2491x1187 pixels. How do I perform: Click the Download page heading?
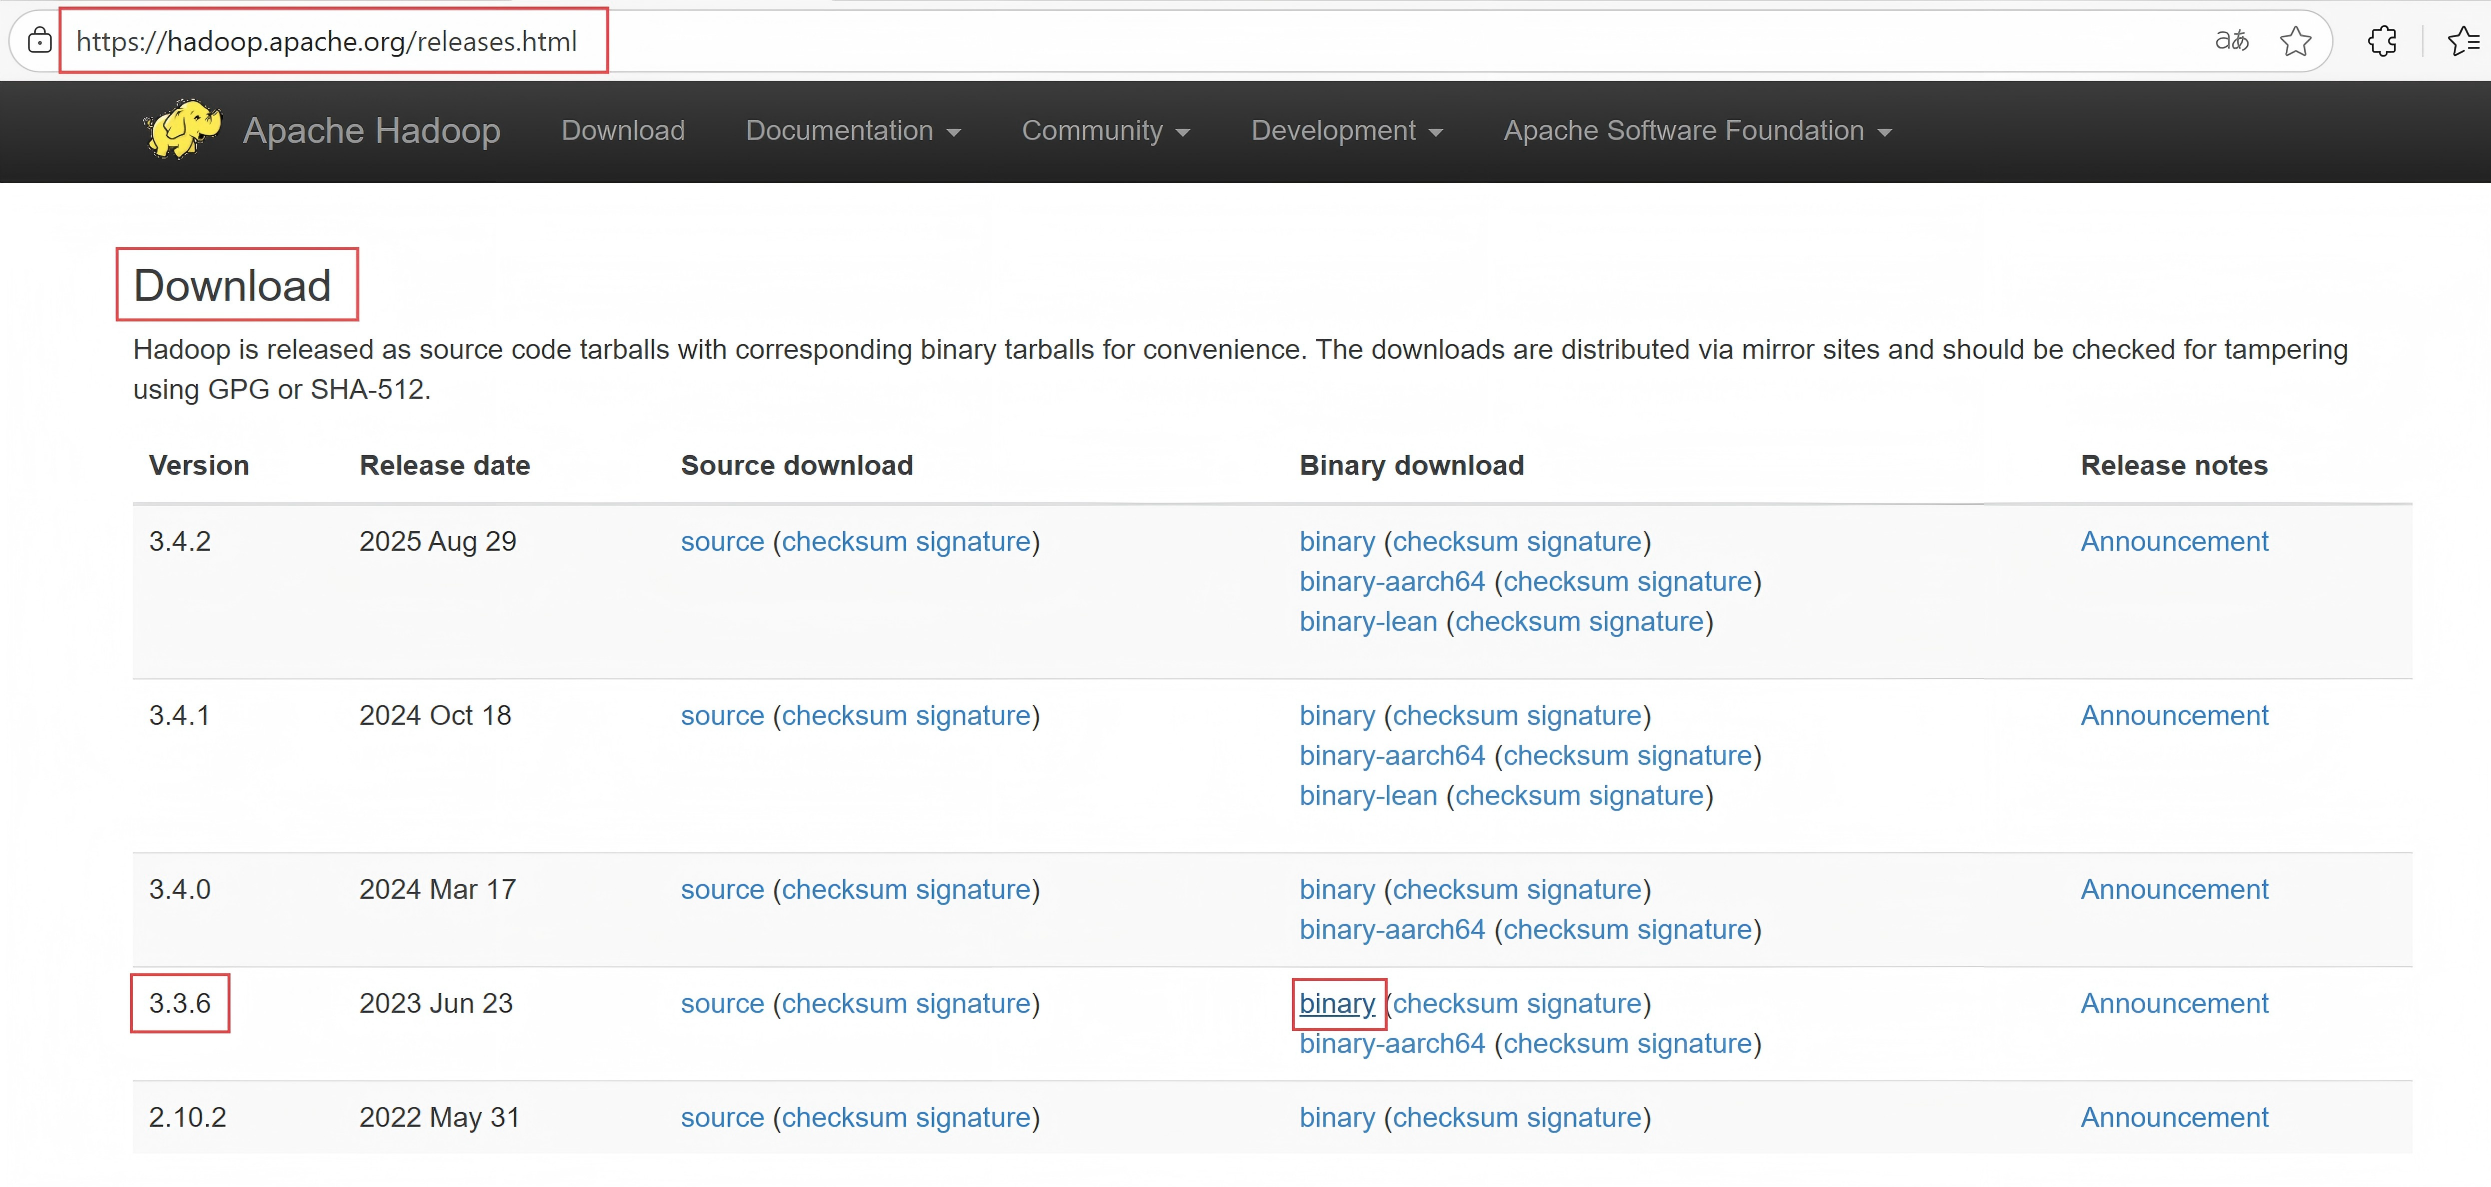point(232,285)
